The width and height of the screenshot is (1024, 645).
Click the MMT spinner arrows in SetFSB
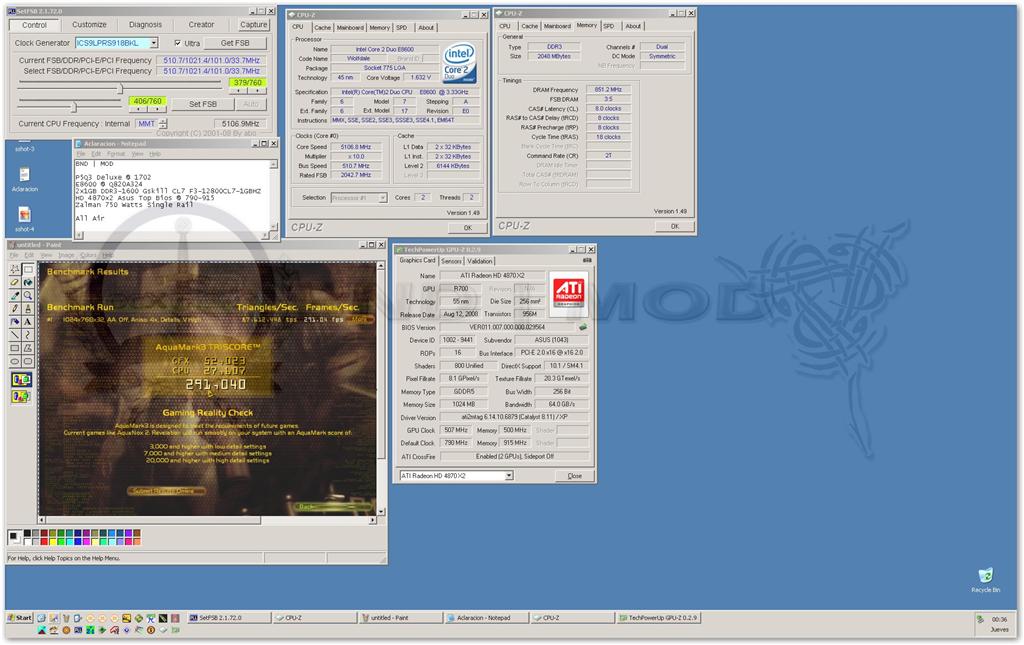[x=163, y=123]
